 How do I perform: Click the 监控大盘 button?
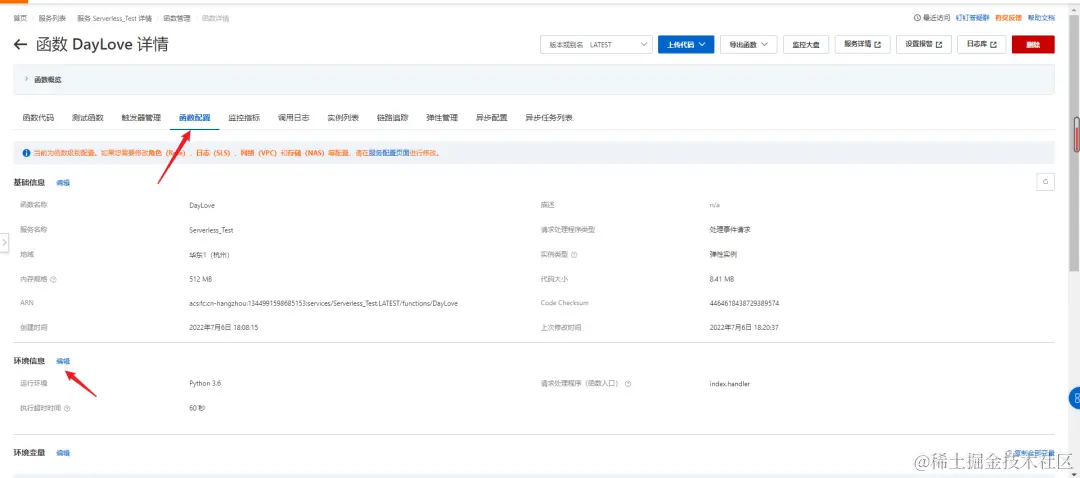(806, 44)
